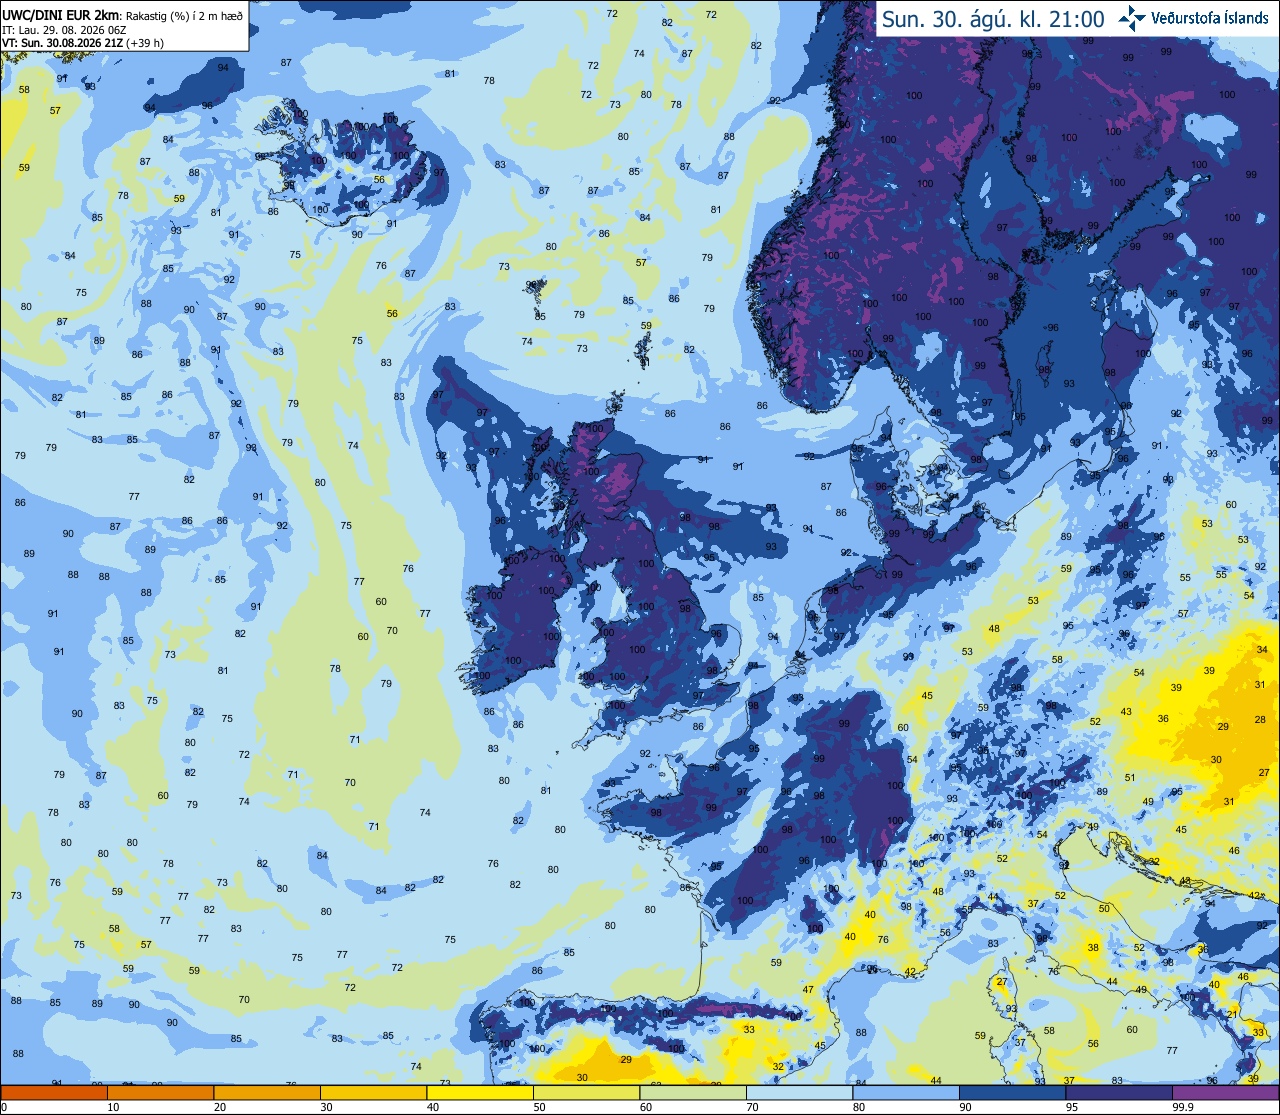This screenshot has height=1115, width=1280.
Task: Pick the dark blue 90–95 legend swatch
Action: coord(1012,1092)
